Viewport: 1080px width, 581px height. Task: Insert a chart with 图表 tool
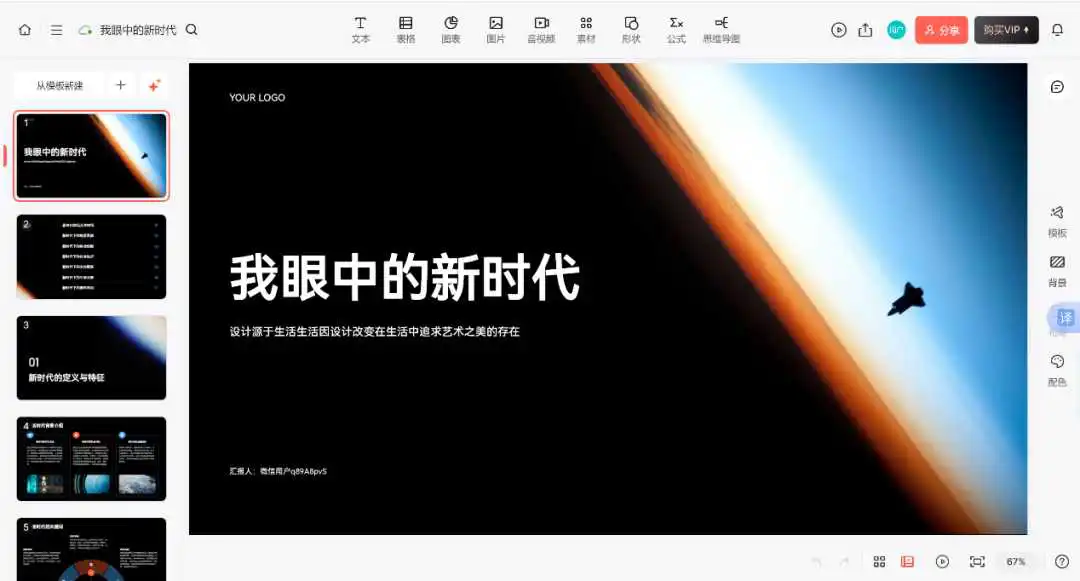tap(450, 30)
